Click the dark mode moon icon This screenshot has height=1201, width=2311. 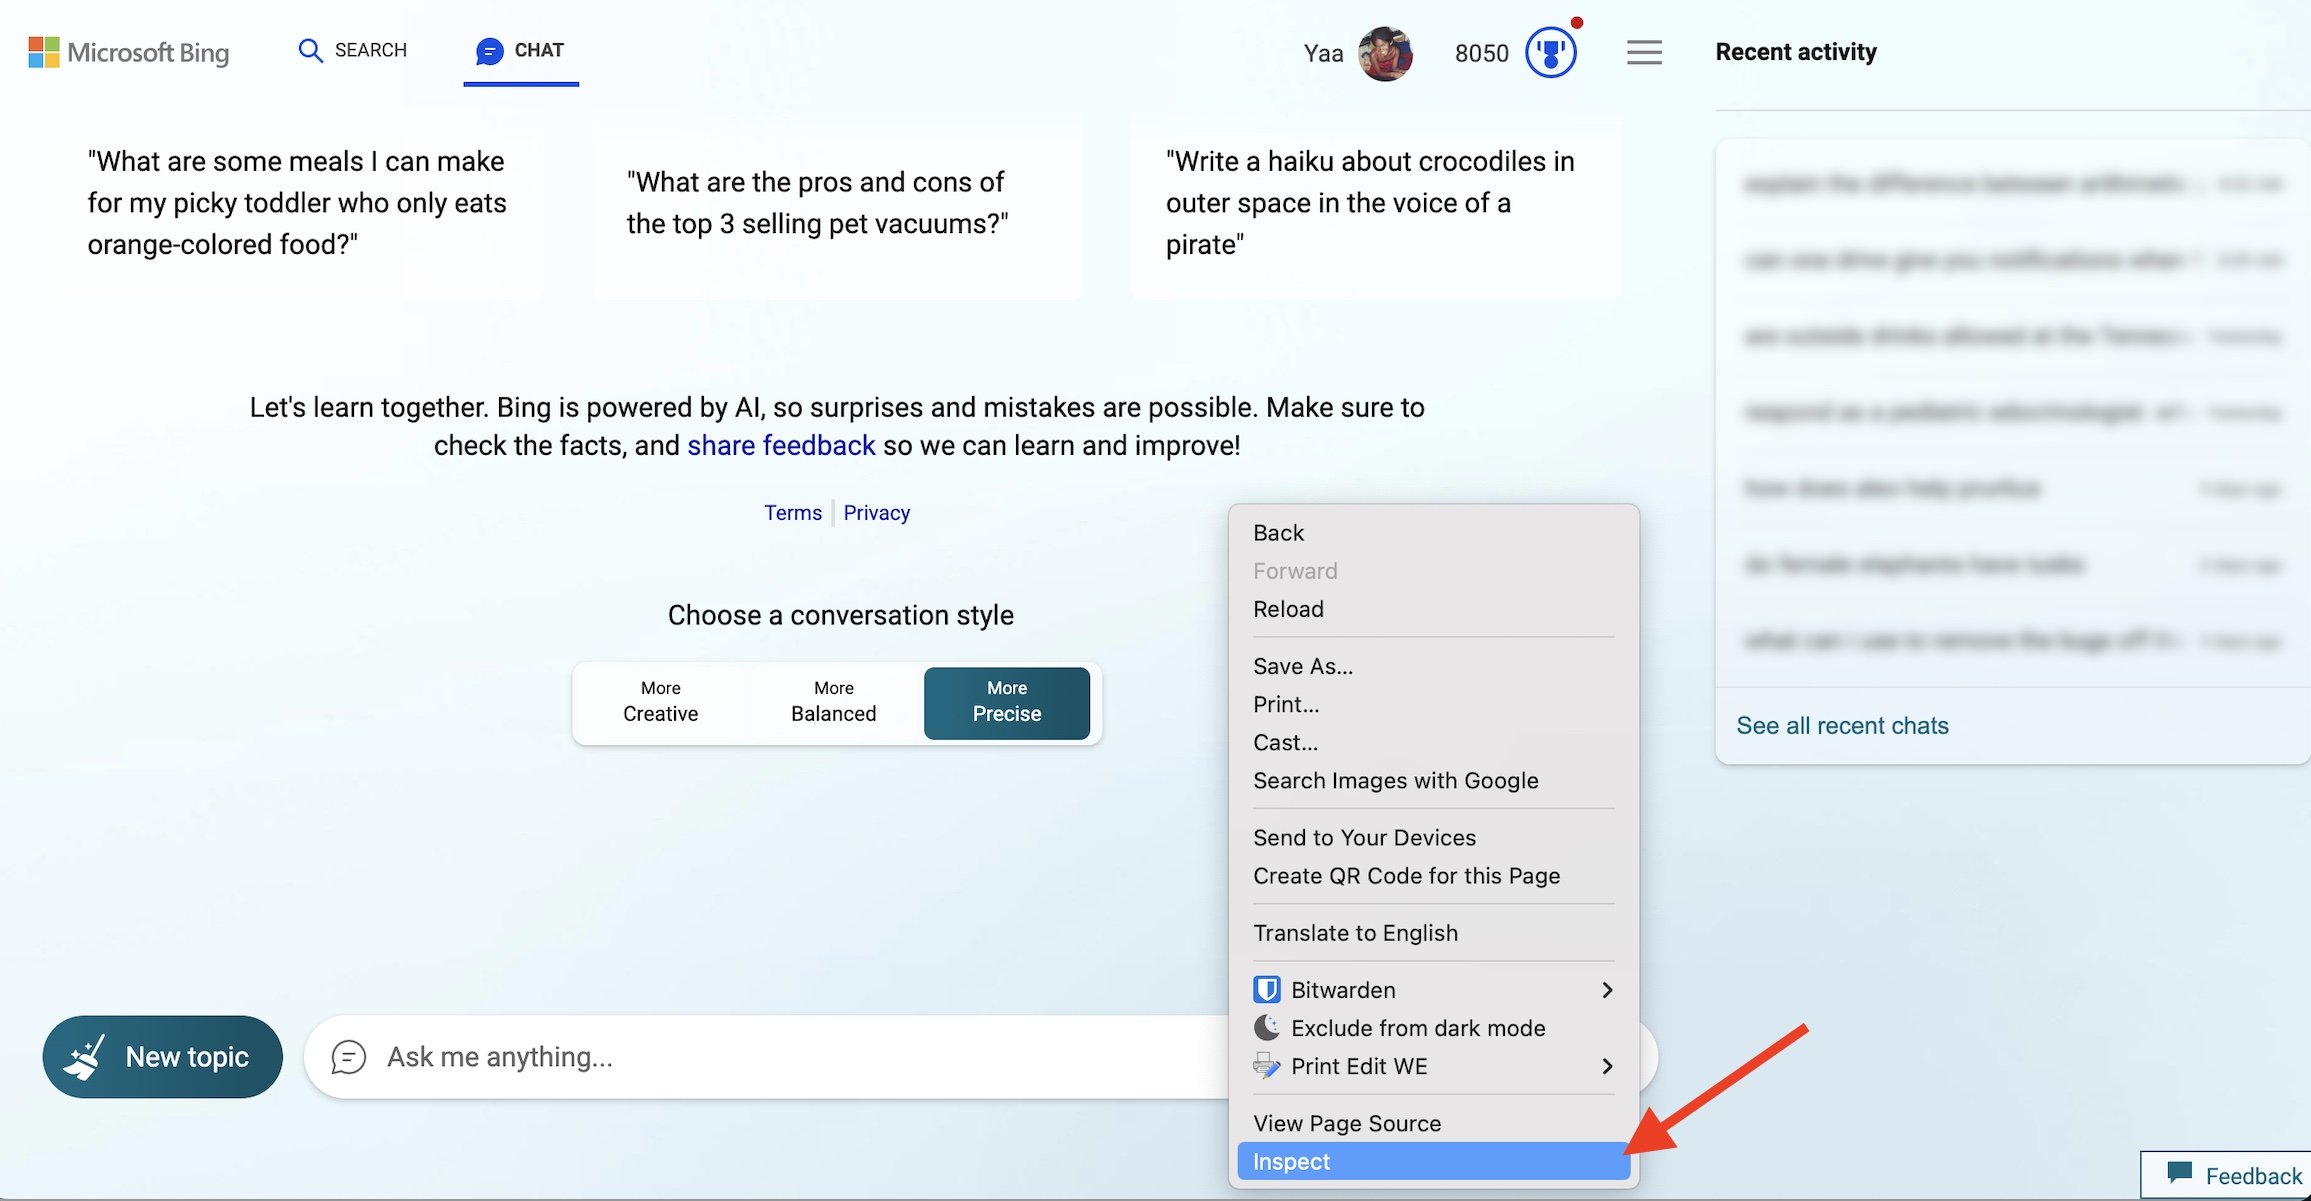coord(1266,1027)
